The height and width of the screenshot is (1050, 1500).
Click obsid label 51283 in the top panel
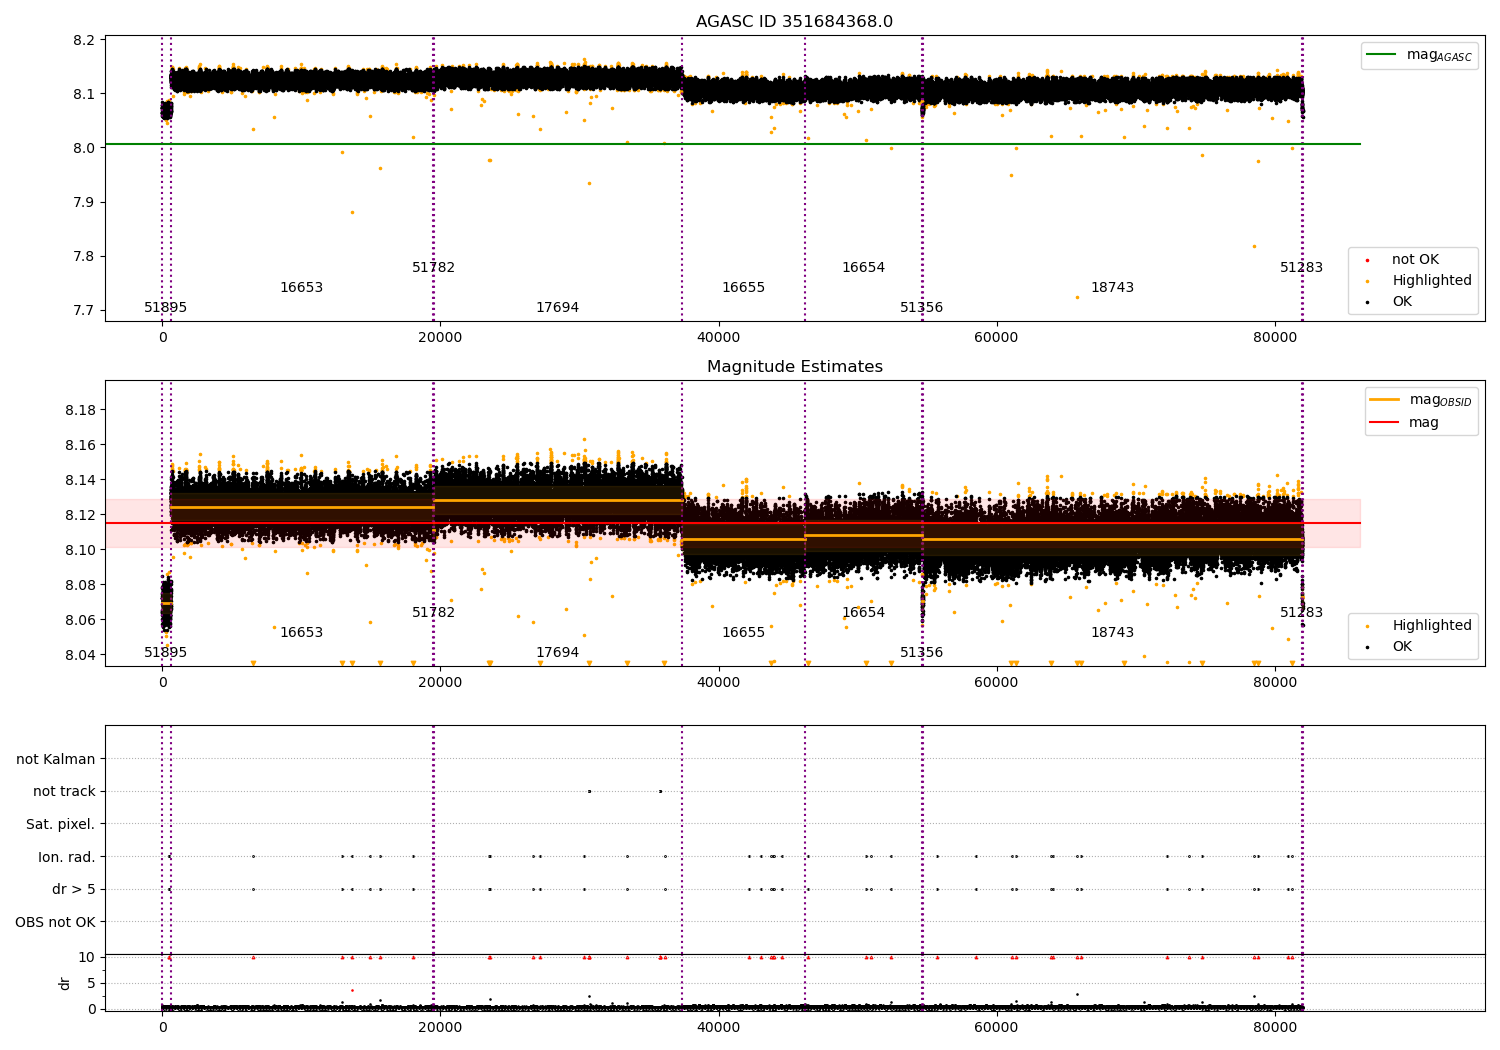[x=1301, y=268]
